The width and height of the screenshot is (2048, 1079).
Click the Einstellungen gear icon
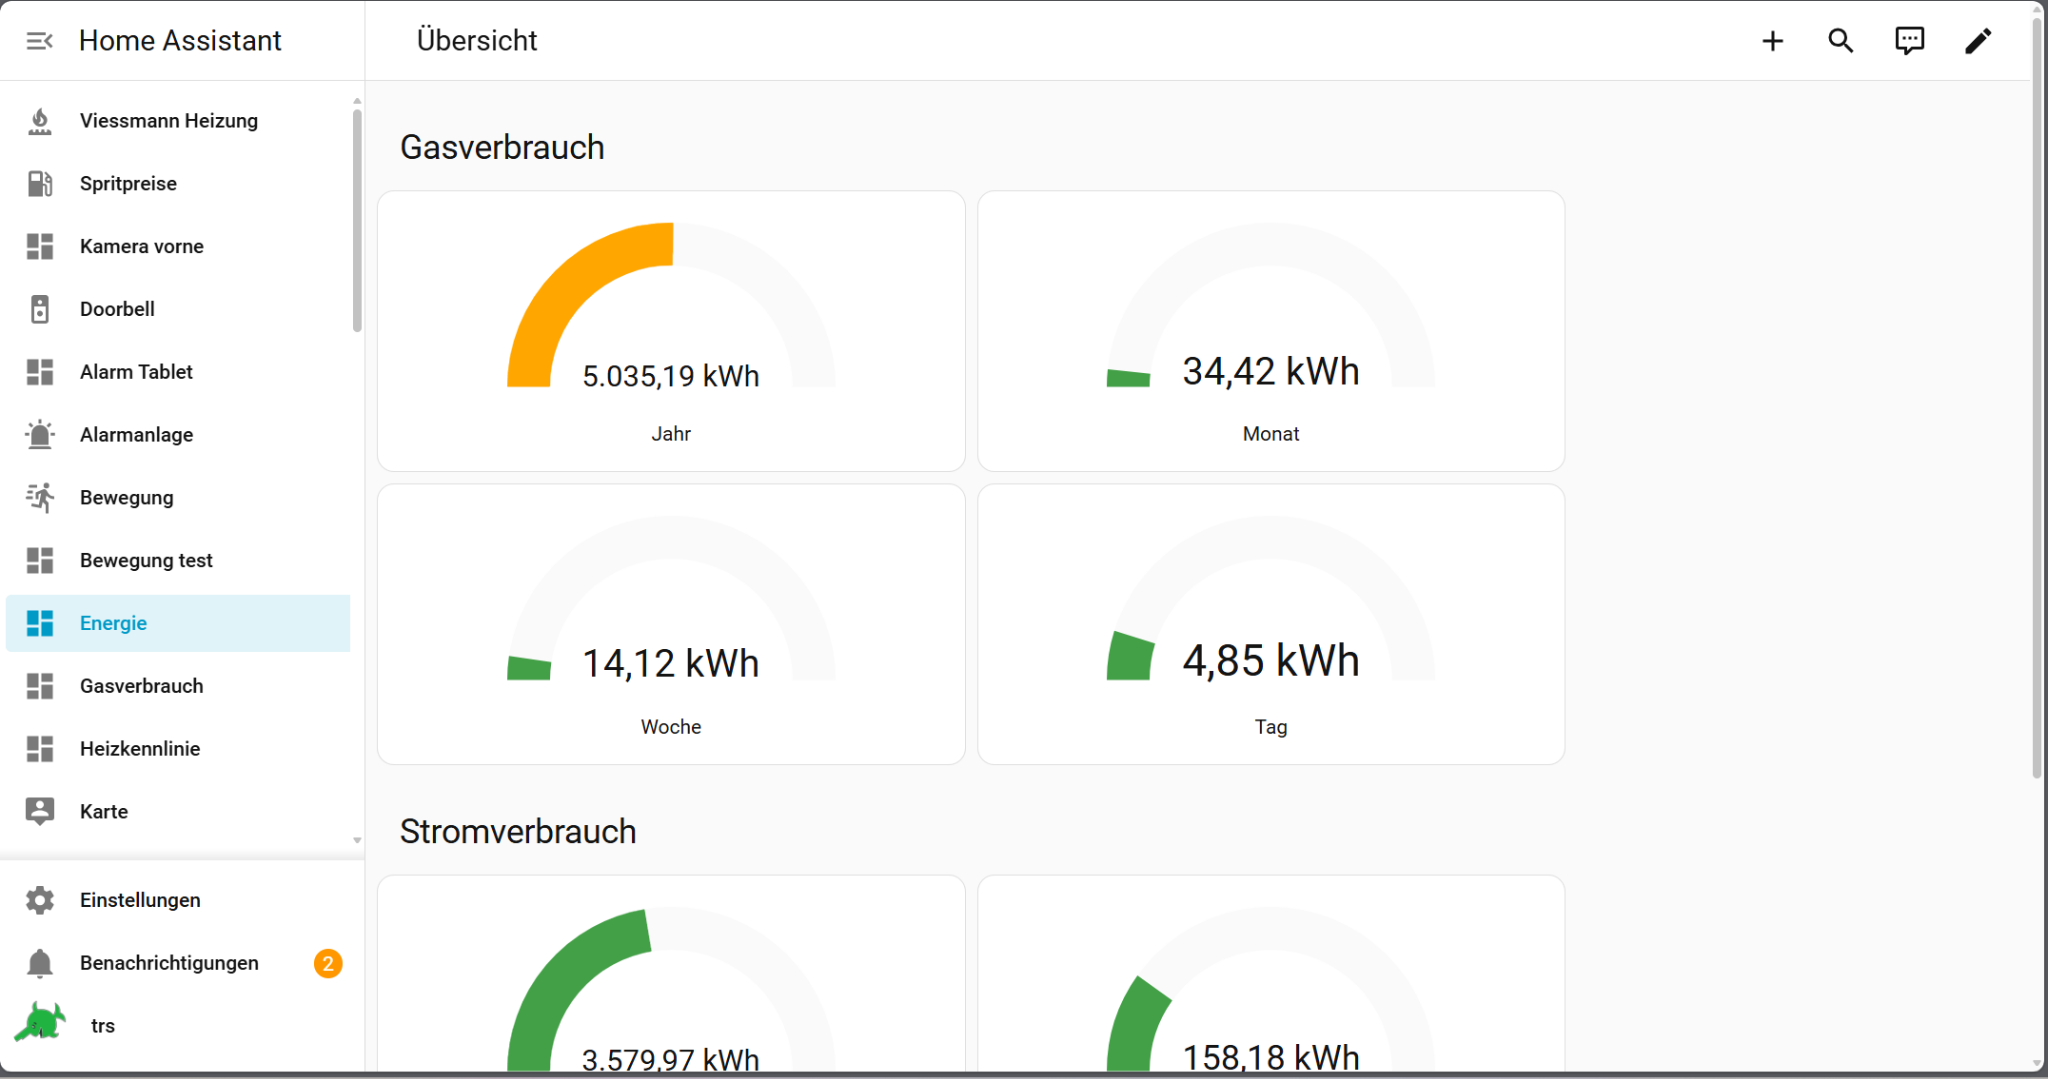pyautogui.click(x=40, y=900)
